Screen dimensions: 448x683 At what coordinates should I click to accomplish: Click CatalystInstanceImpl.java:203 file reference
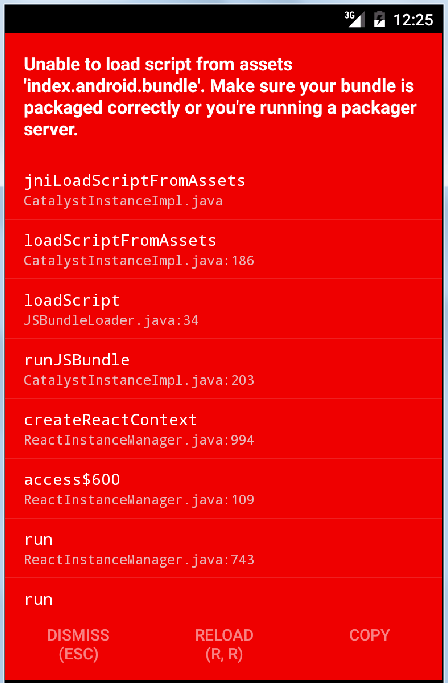point(139,380)
